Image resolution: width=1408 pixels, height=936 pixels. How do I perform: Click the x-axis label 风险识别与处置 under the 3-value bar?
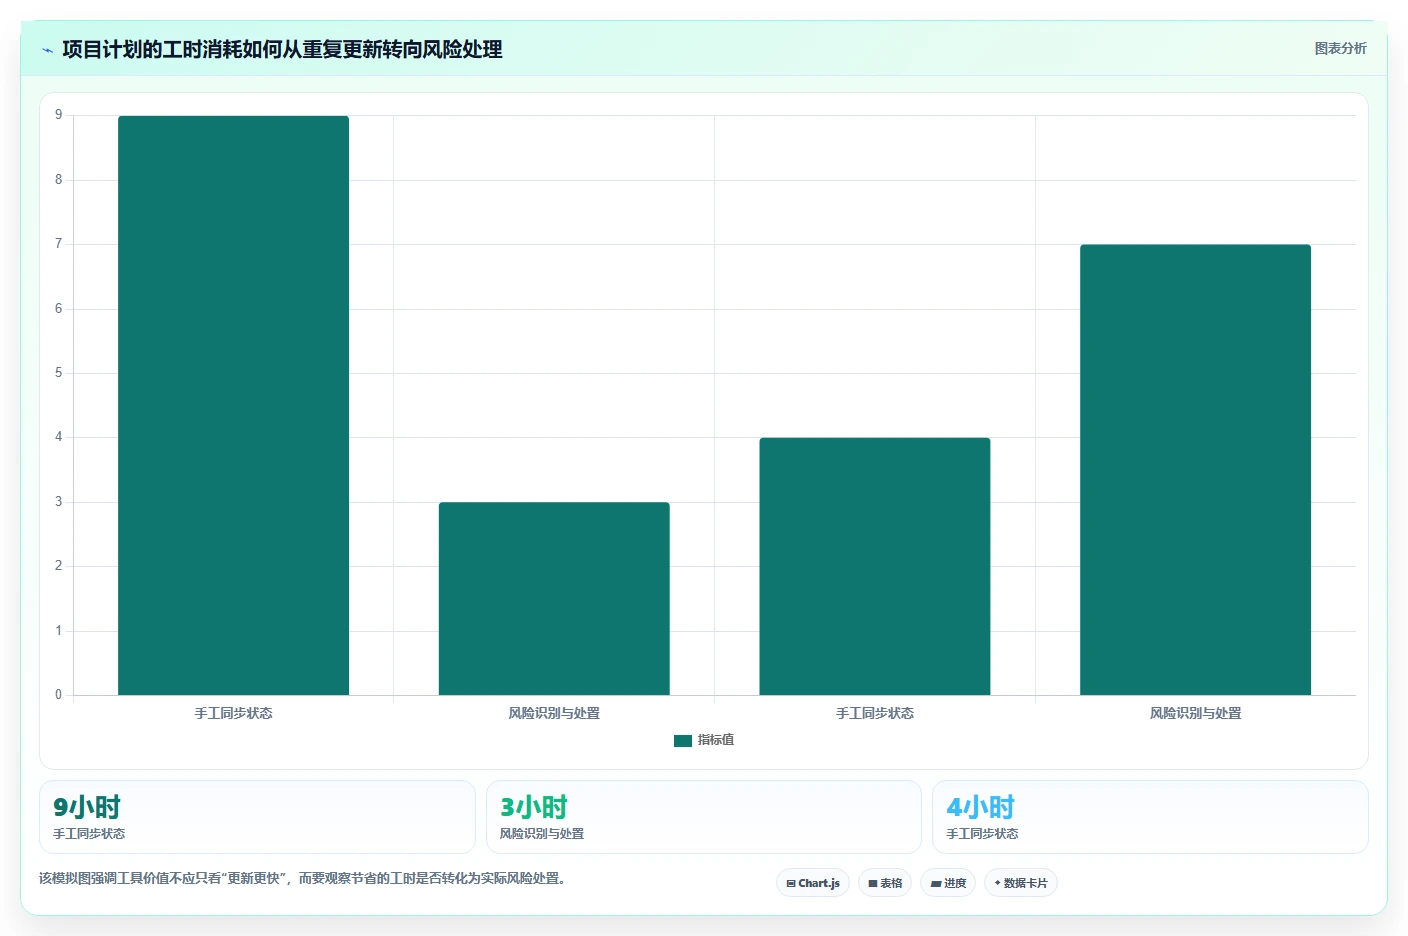(x=554, y=713)
